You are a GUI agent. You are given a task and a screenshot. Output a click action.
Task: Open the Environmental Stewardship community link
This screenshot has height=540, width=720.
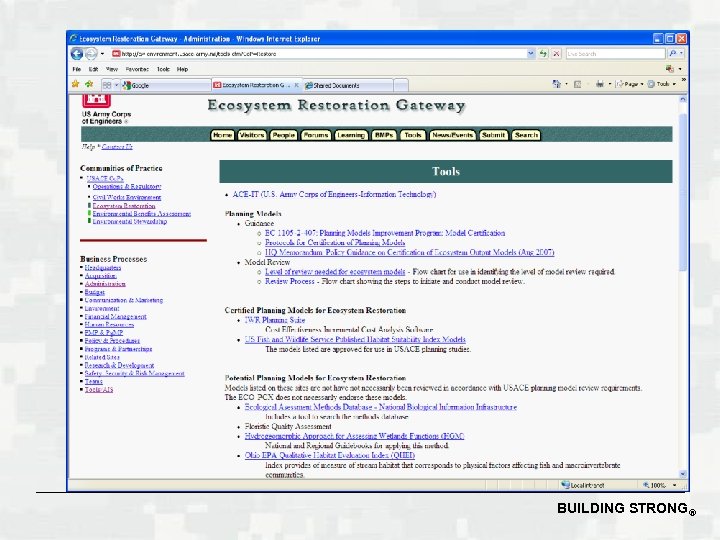click(x=129, y=221)
